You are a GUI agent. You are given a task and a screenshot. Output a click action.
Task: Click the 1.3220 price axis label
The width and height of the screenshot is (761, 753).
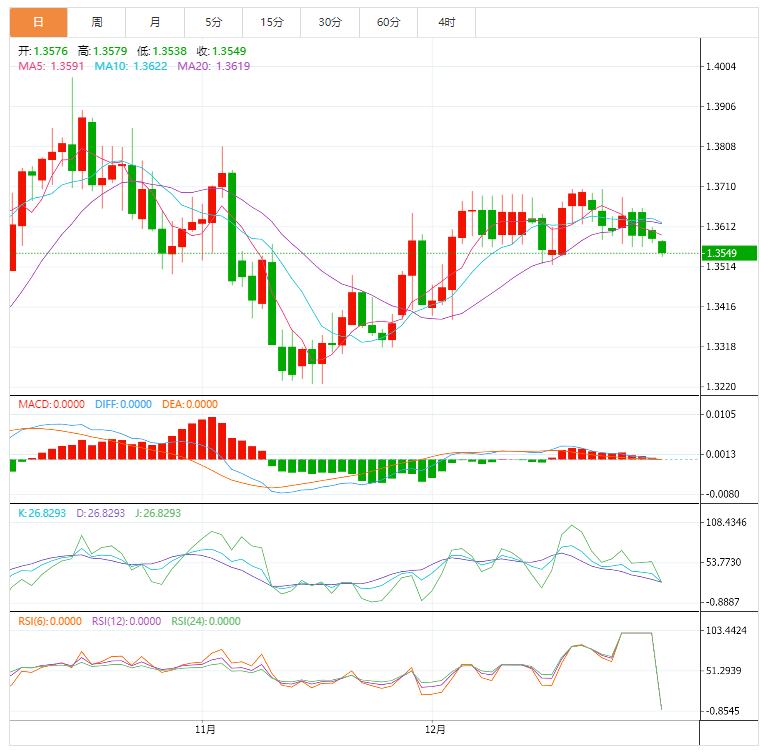[720, 387]
